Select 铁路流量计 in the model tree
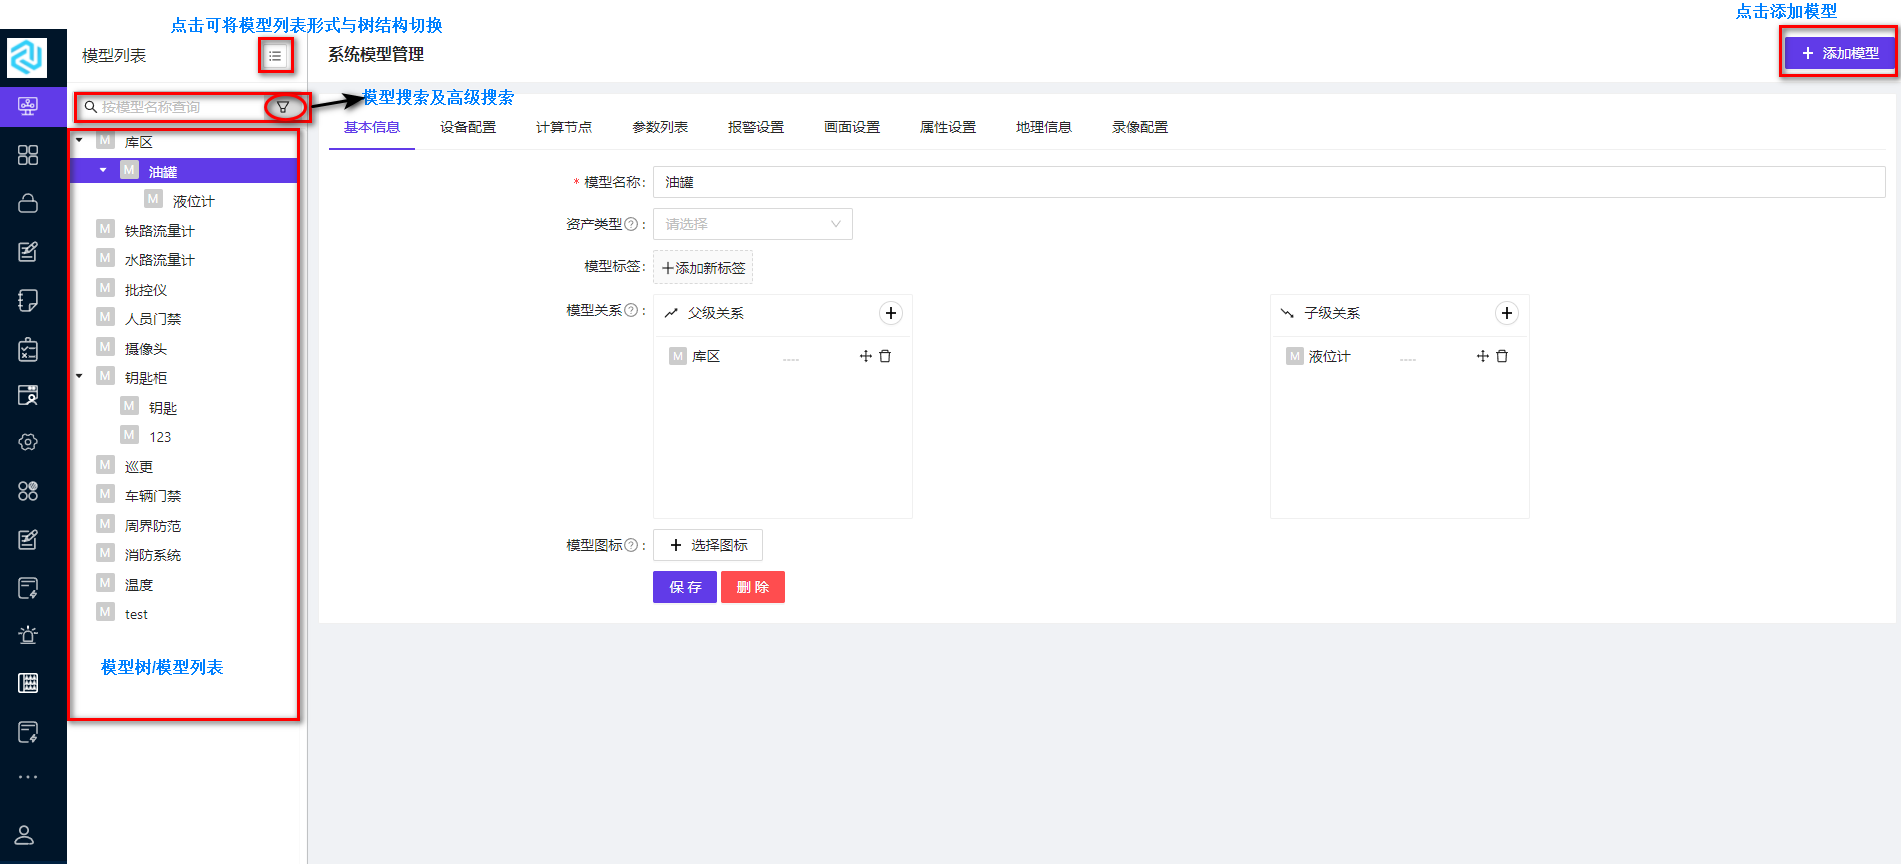The image size is (1901, 864). [x=160, y=231]
